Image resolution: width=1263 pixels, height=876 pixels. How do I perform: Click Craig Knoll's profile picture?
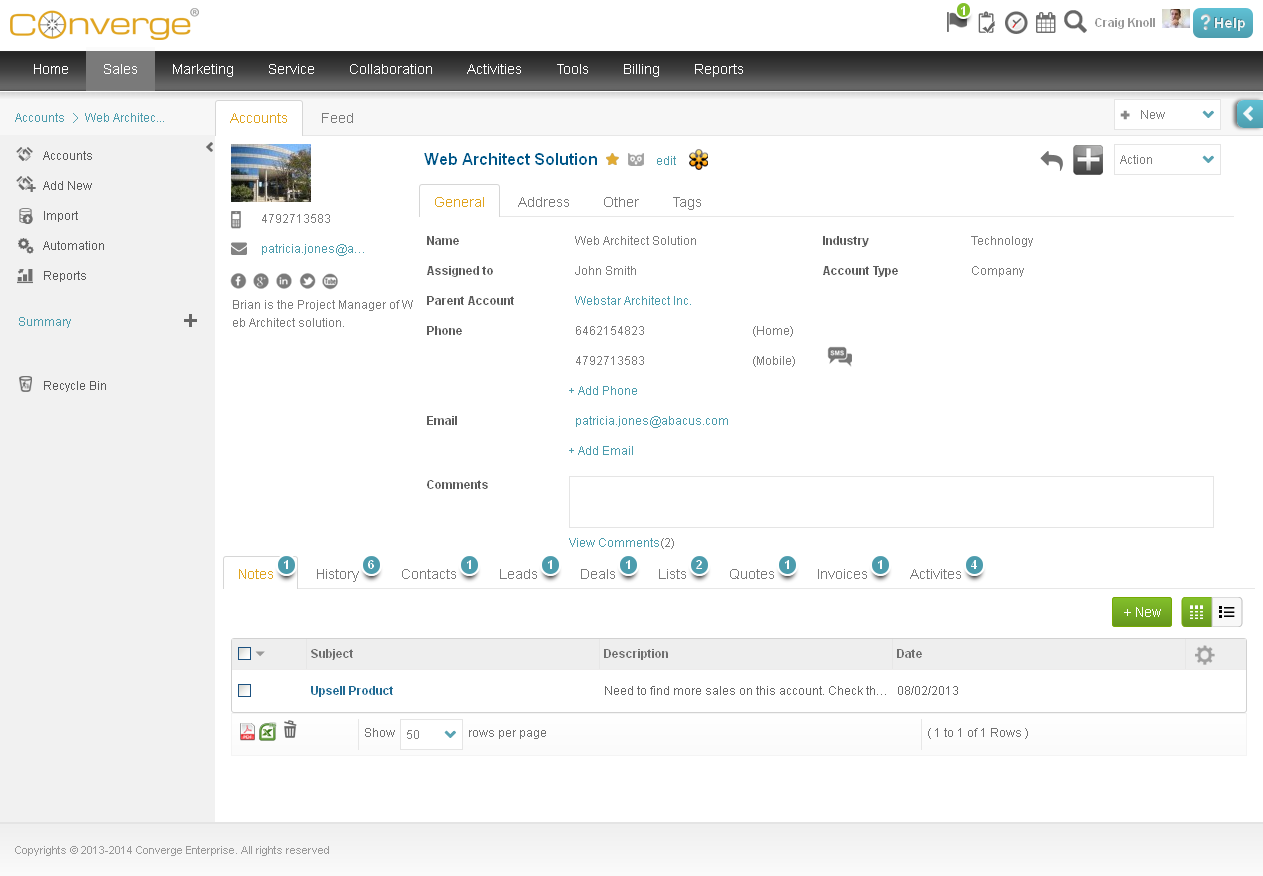coord(1175,20)
